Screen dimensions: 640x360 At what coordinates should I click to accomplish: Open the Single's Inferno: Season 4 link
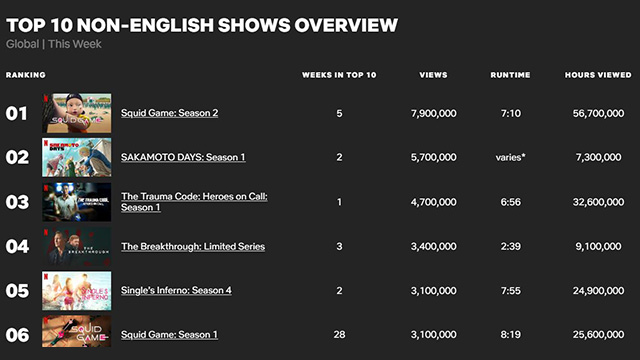pos(176,290)
